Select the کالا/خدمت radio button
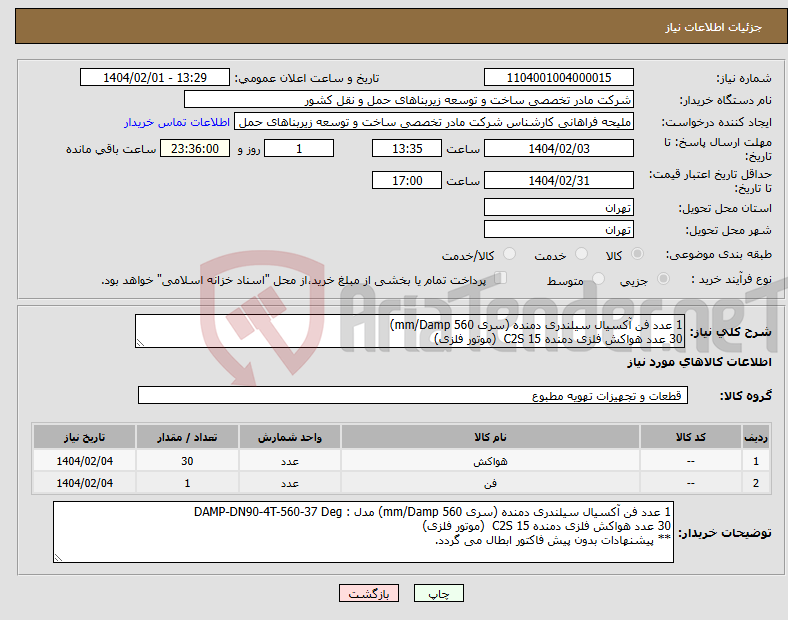 click(510, 254)
